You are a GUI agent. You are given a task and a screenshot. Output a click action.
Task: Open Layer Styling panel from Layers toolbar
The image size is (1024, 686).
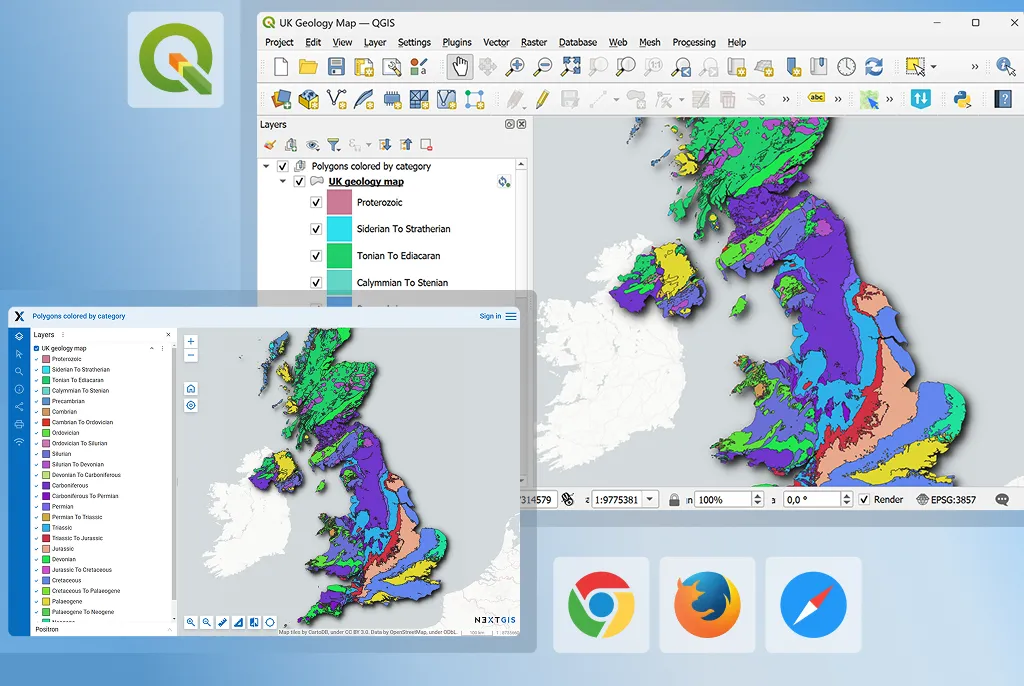(270, 144)
